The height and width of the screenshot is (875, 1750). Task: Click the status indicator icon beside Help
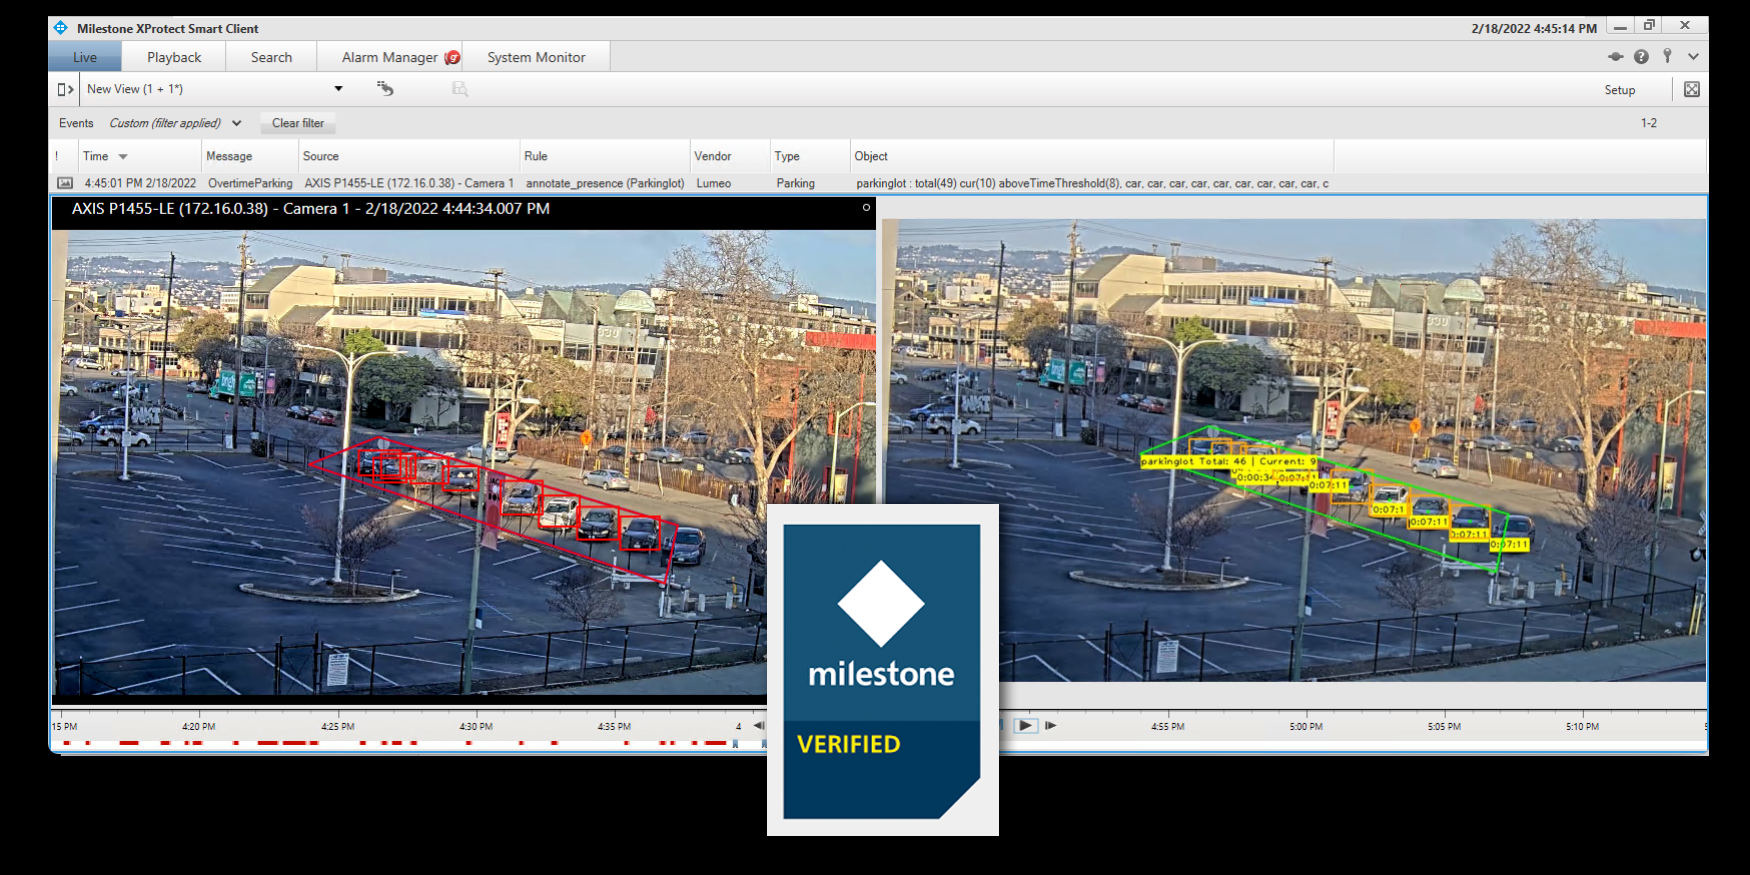[x=1615, y=57]
